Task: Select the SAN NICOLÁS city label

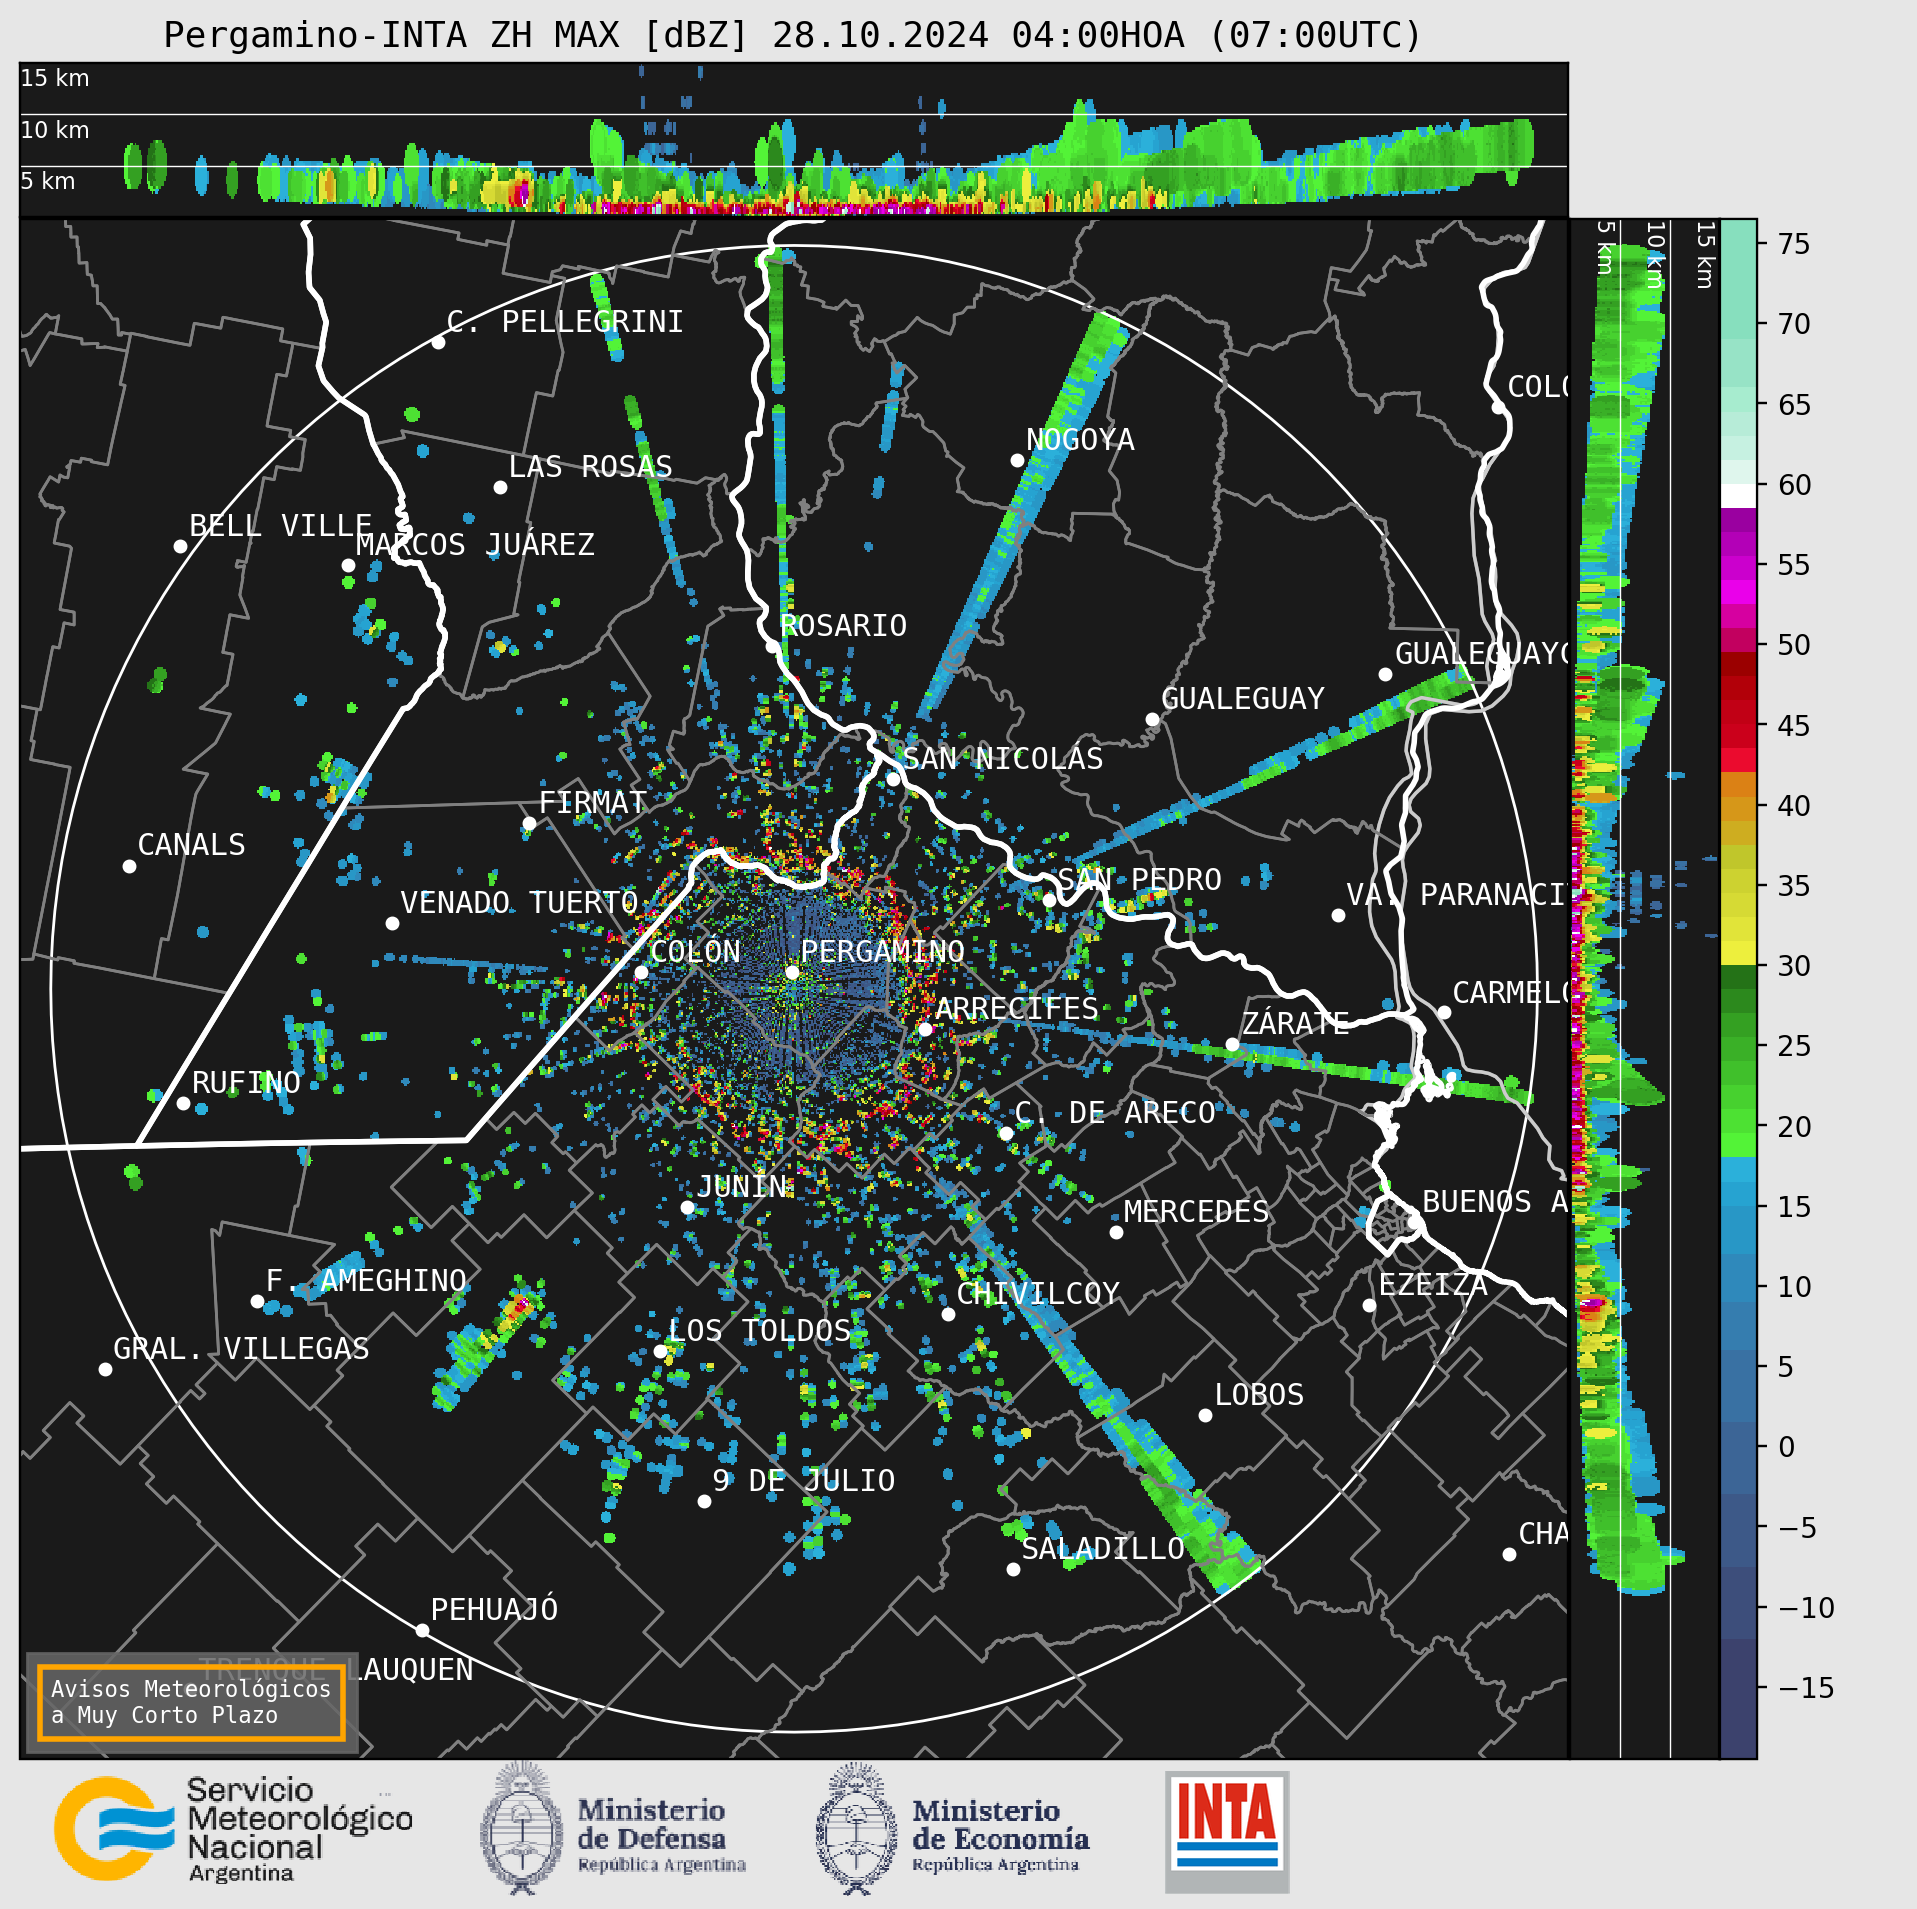Action: [x=1003, y=758]
